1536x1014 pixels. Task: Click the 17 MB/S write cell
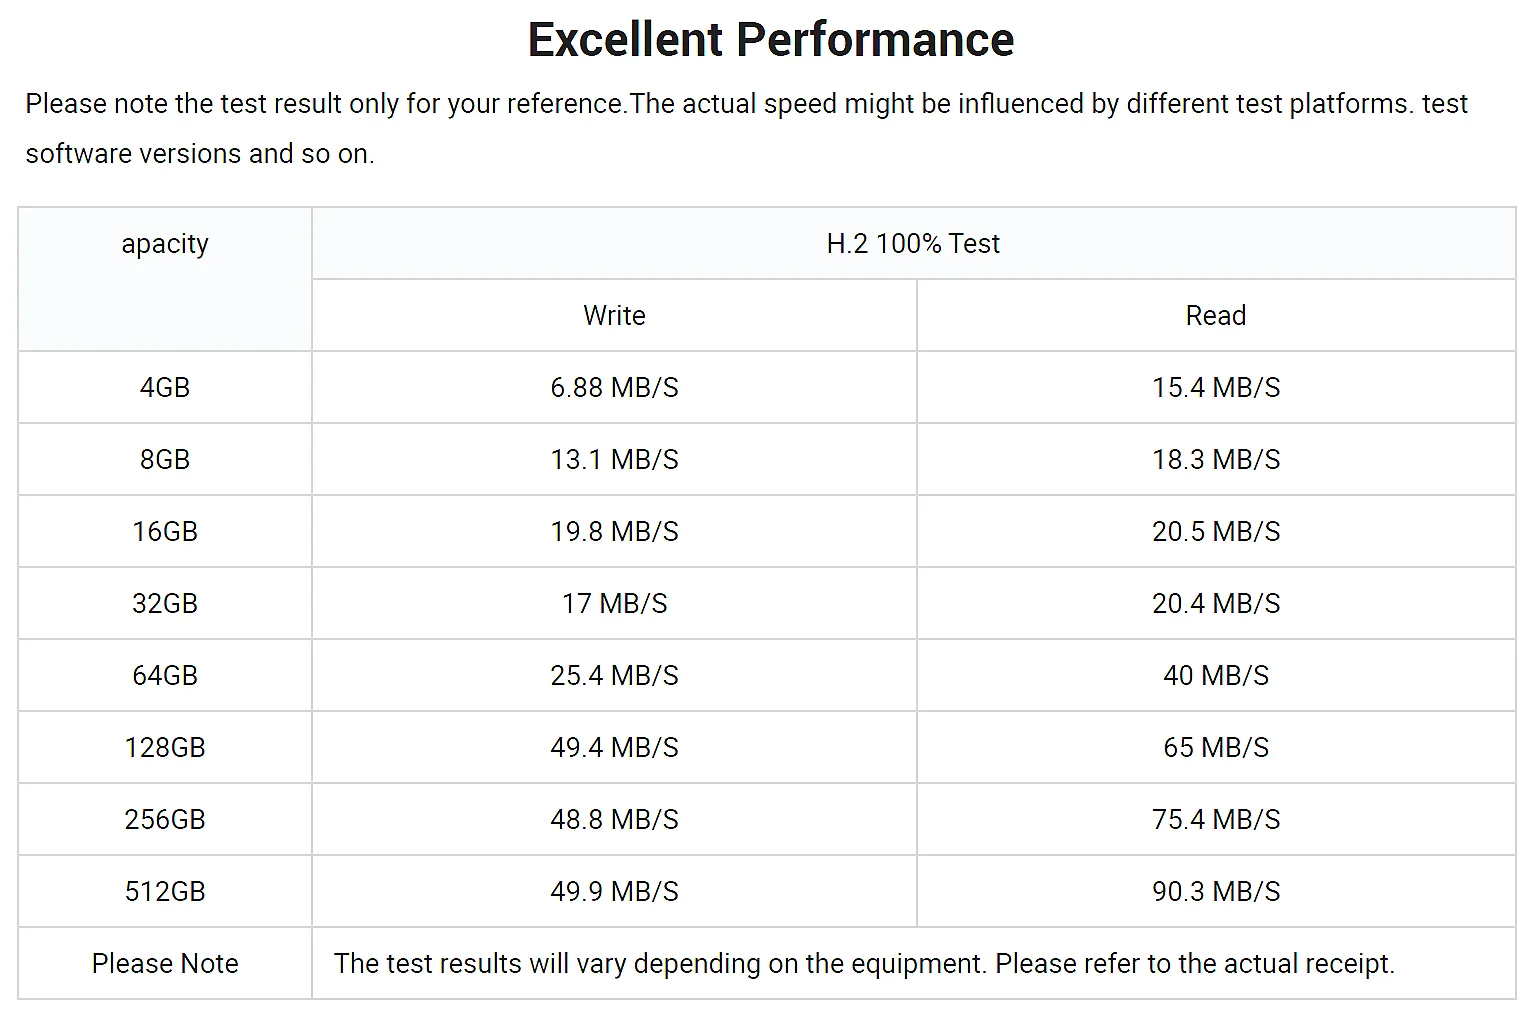(614, 604)
